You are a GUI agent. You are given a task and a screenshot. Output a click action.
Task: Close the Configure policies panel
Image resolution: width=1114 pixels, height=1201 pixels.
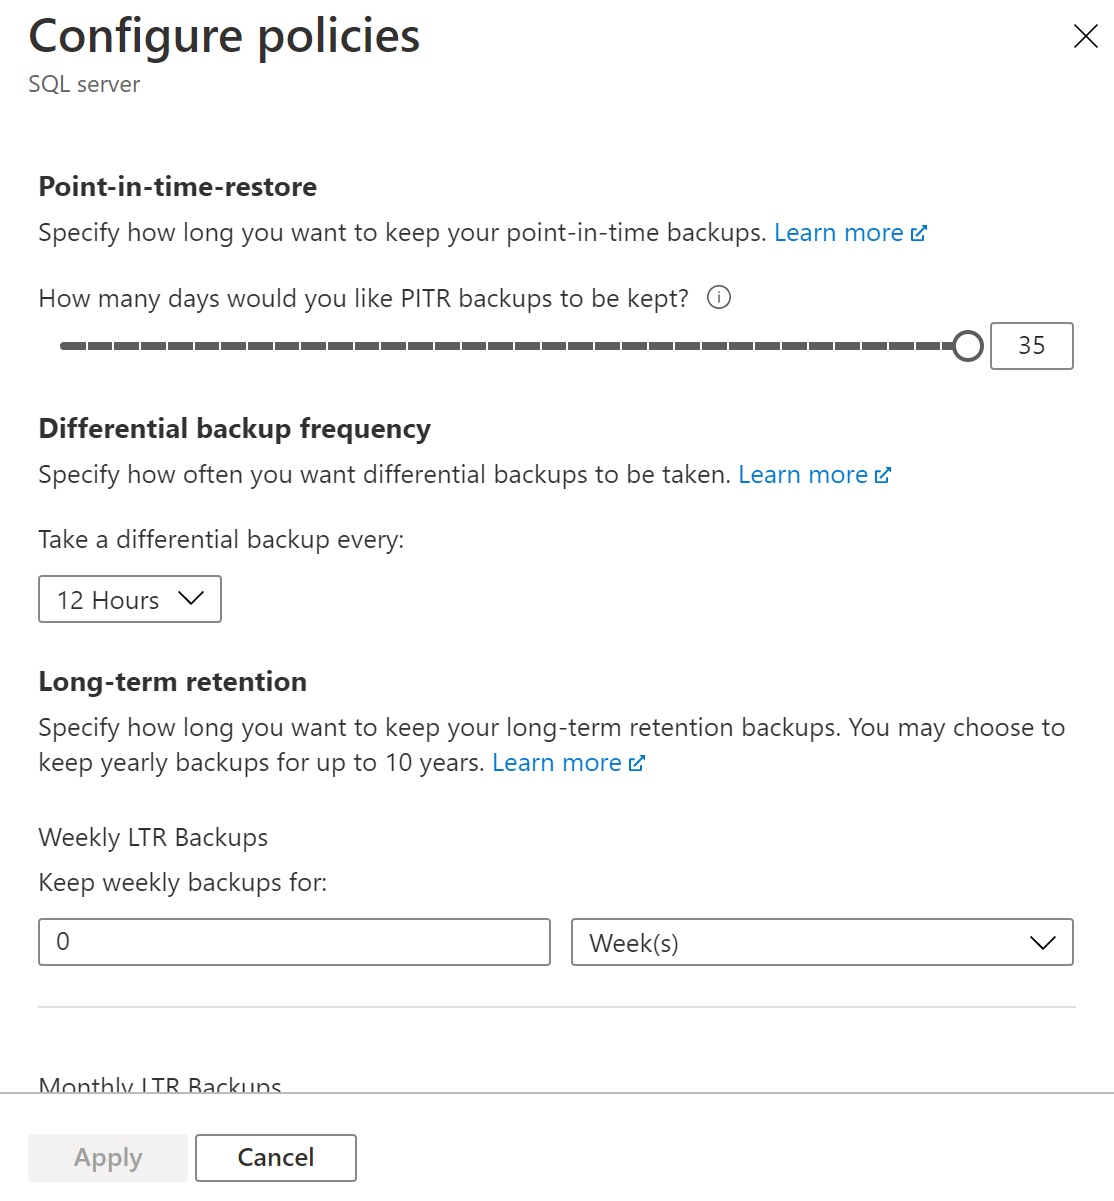pyautogui.click(x=1085, y=37)
